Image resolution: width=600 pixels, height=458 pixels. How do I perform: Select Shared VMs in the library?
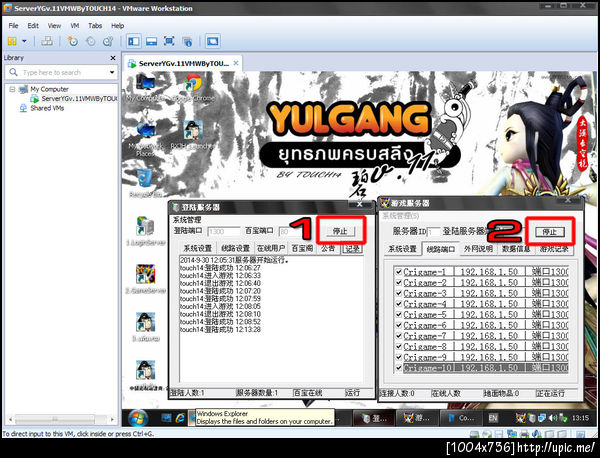[47, 108]
